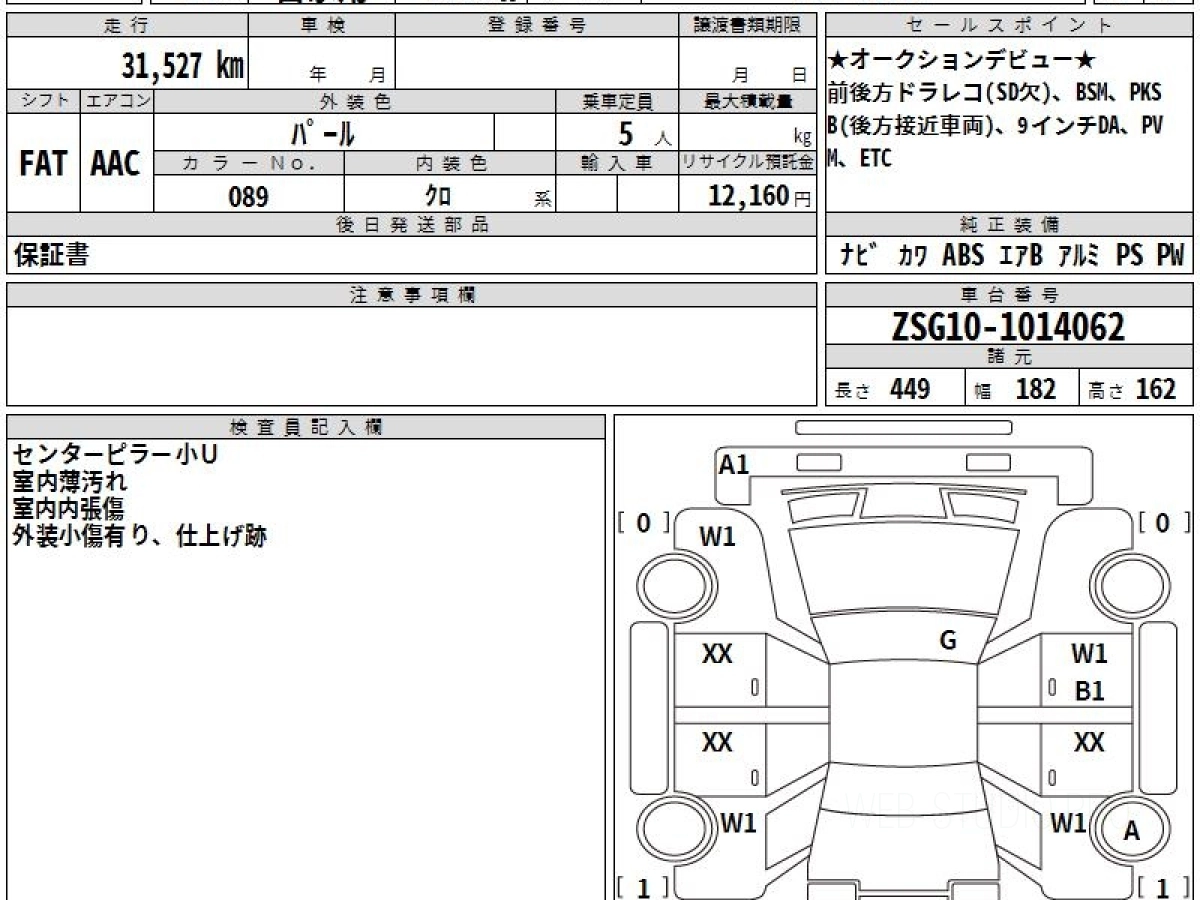Click the センターピラー小U inspector note
The width and height of the screenshot is (1200, 900).
115,456
